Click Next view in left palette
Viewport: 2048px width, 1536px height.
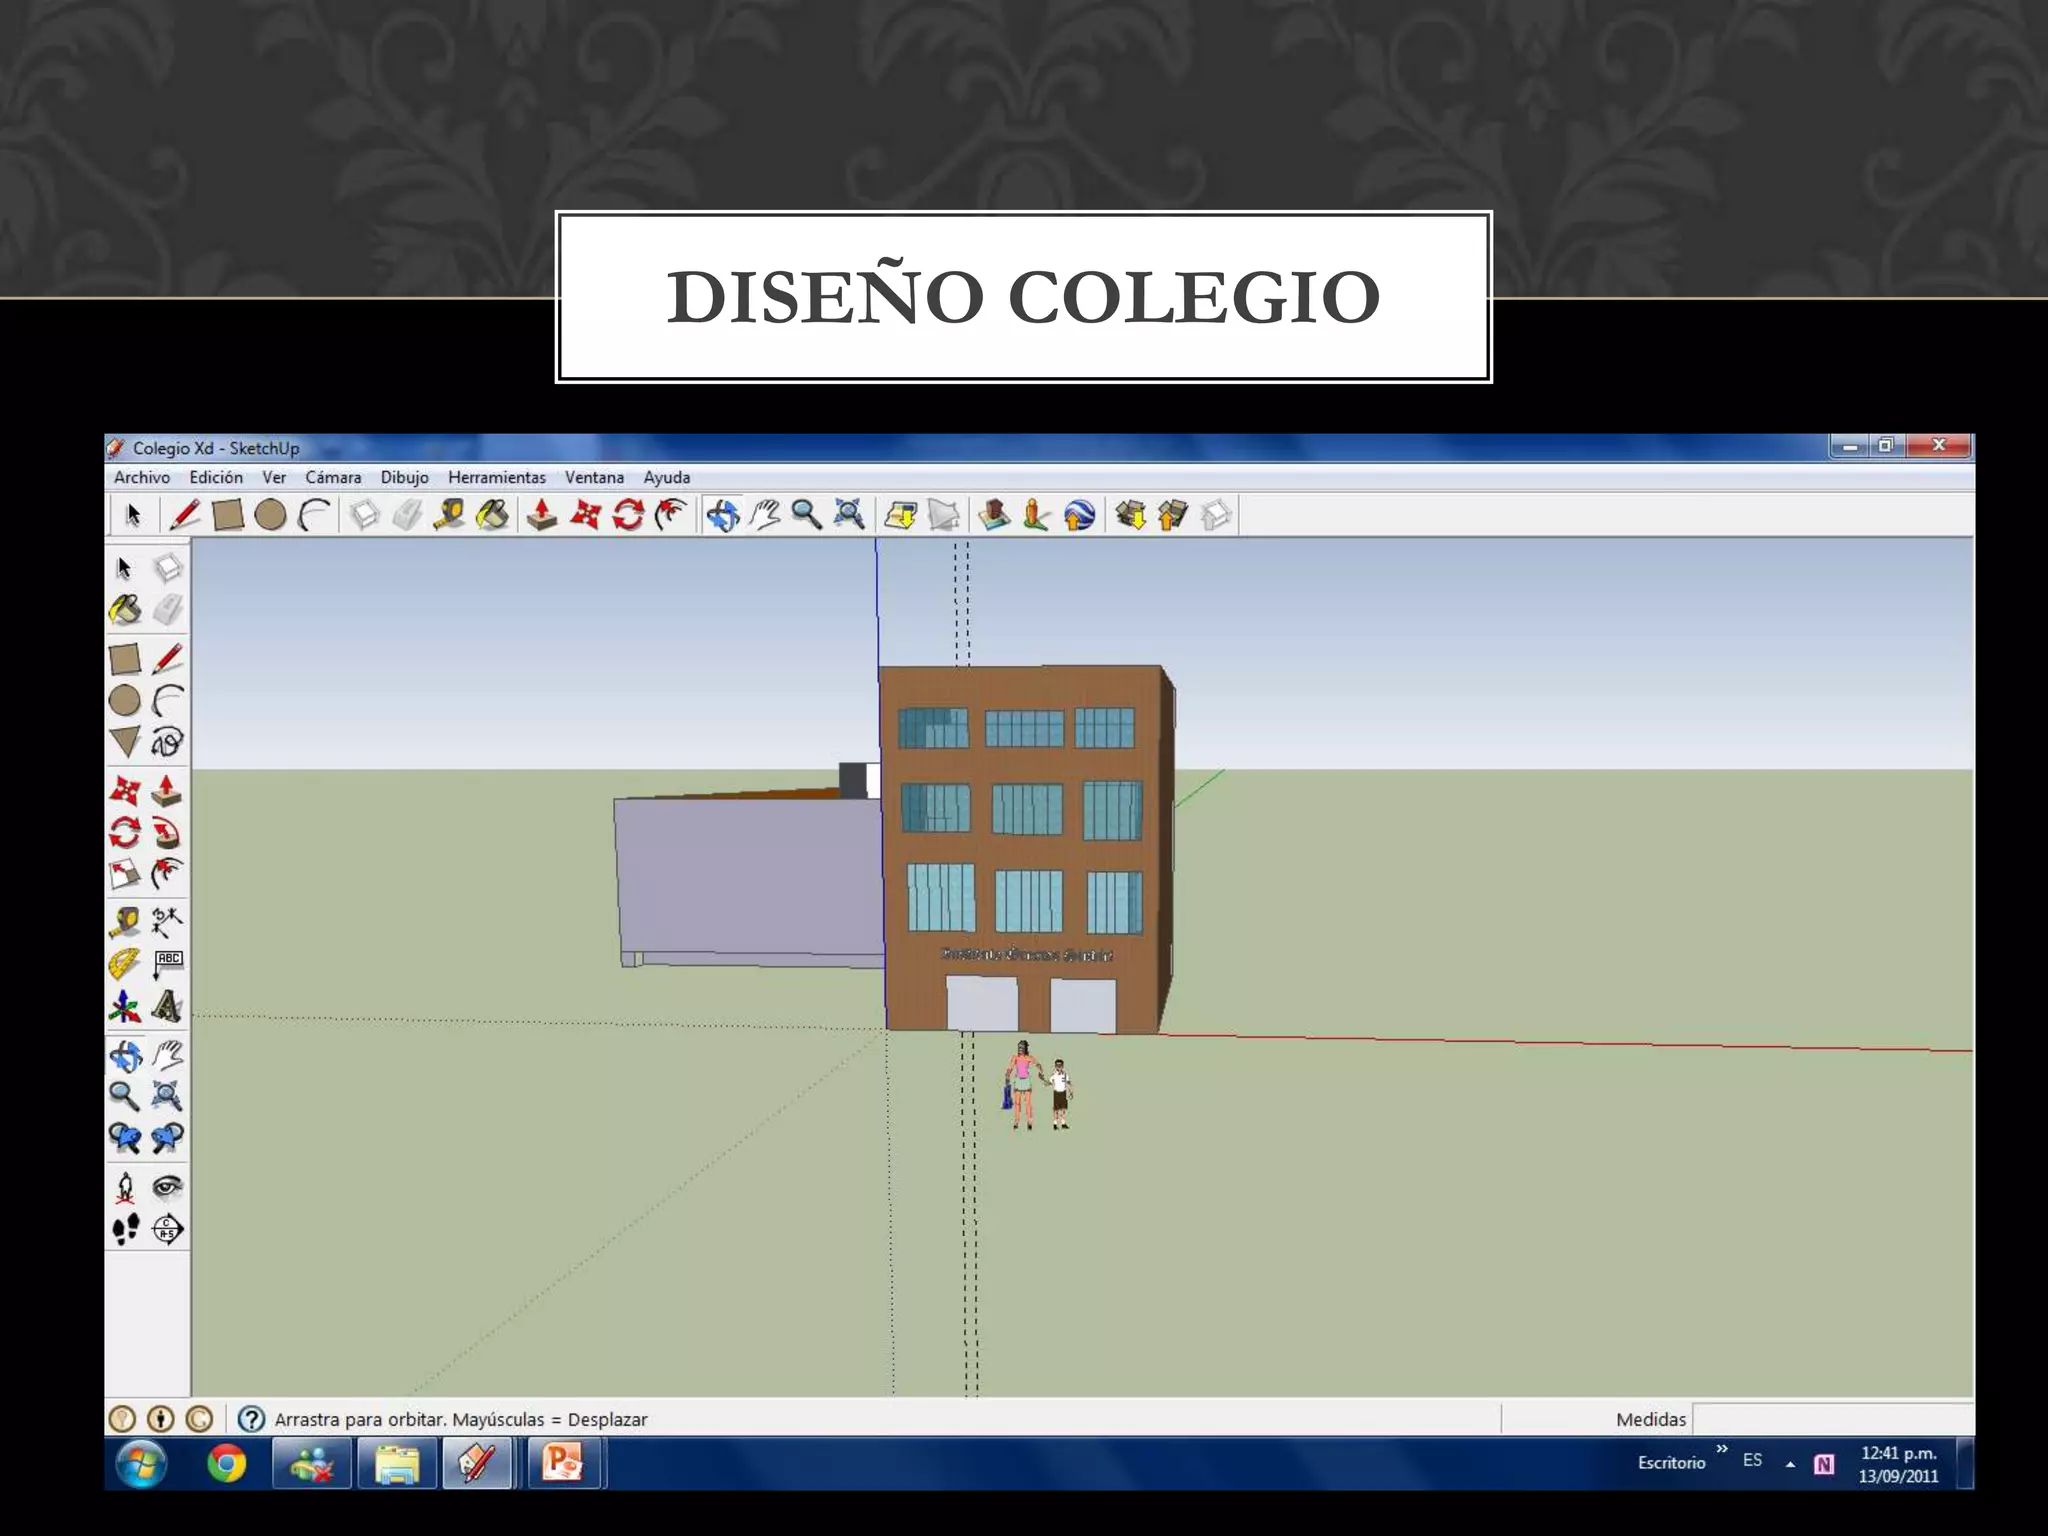click(167, 1138)
